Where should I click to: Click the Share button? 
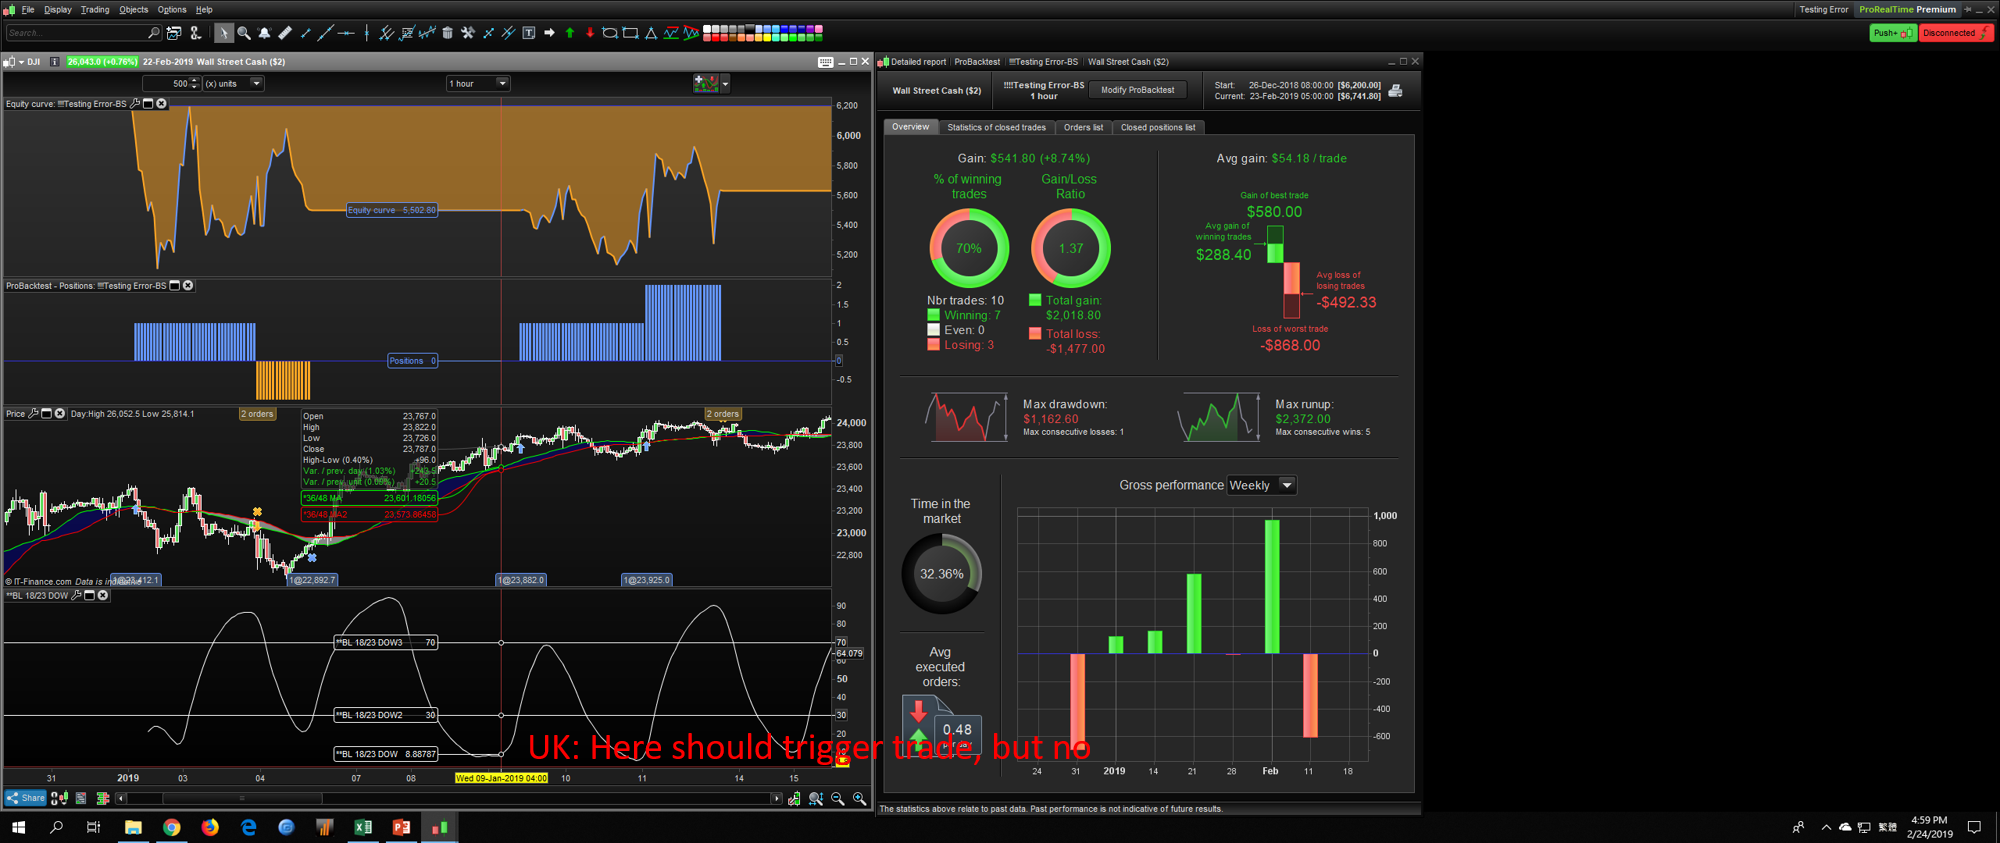pos(26,798)
